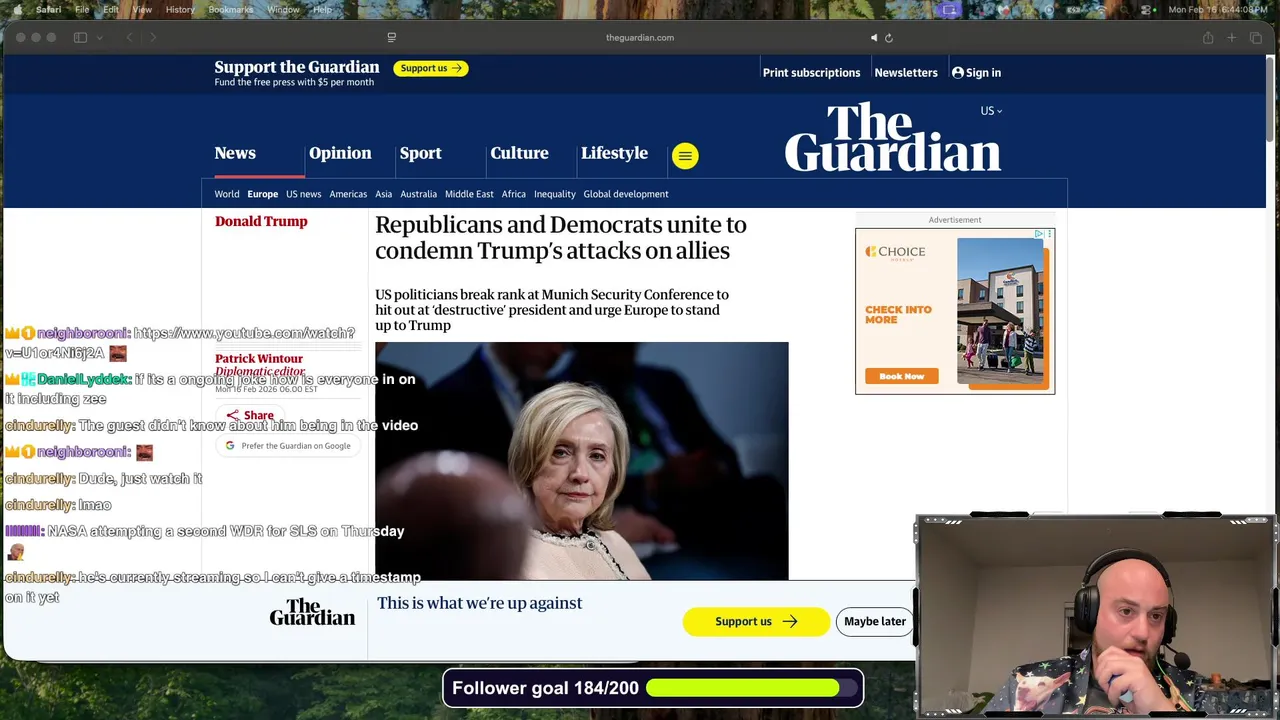Click the webcam overlay video

pyautogui.click(x=1095, y=616)
